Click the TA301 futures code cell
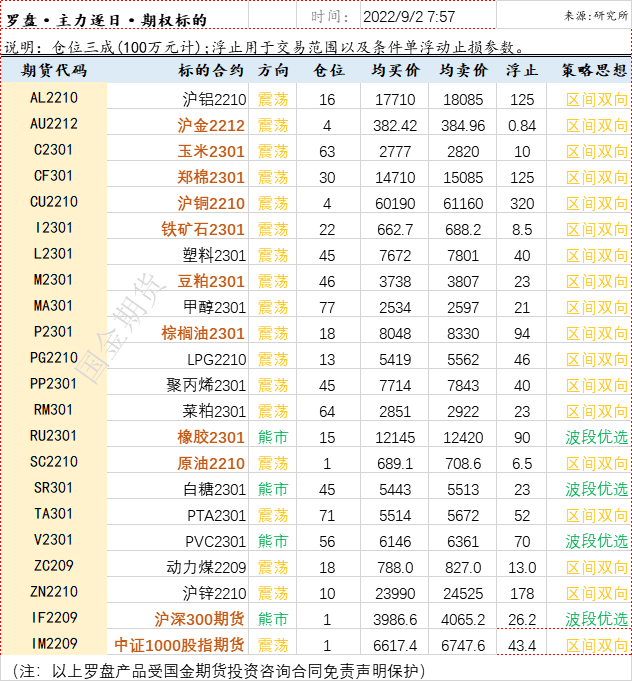Screen dimensions: 632x681 tap(53, 514)
